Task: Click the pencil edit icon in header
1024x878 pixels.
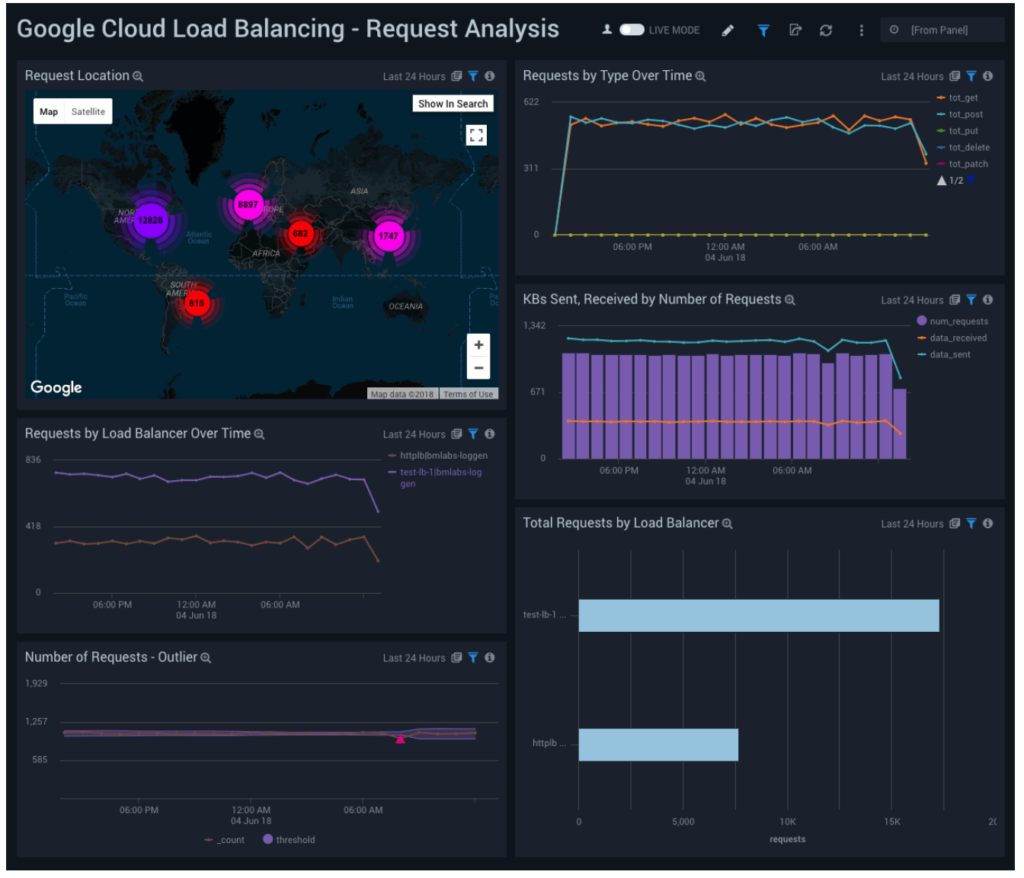Action: (728, 31)
